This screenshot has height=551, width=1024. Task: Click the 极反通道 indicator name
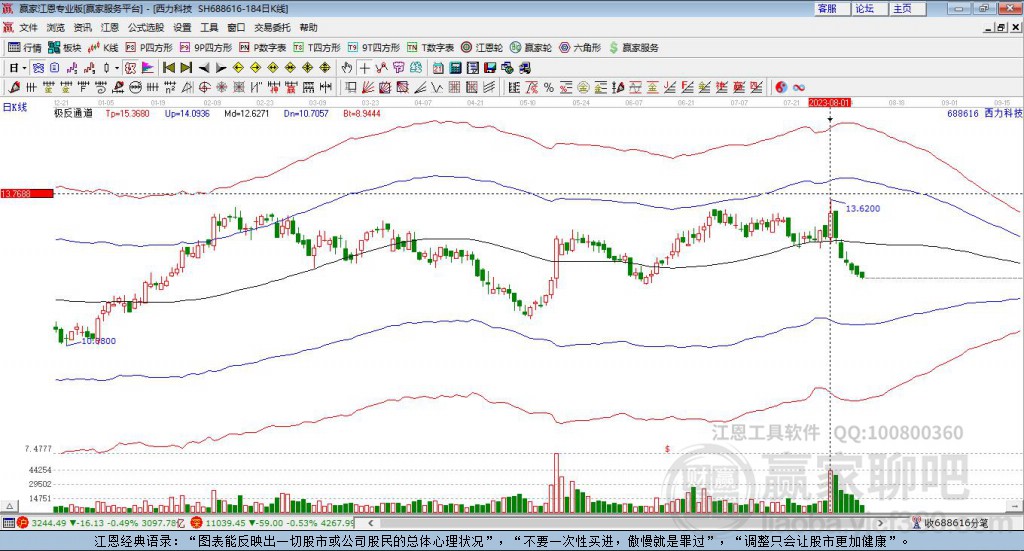(x=73, y=113)
